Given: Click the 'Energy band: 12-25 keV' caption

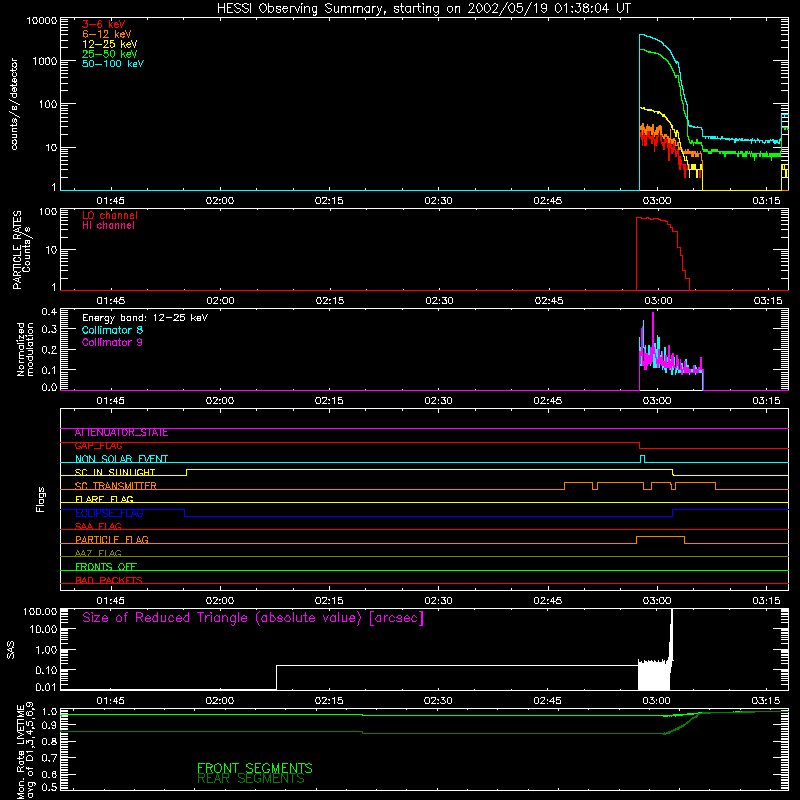Looking at the screenshot, I should [145, 318].
